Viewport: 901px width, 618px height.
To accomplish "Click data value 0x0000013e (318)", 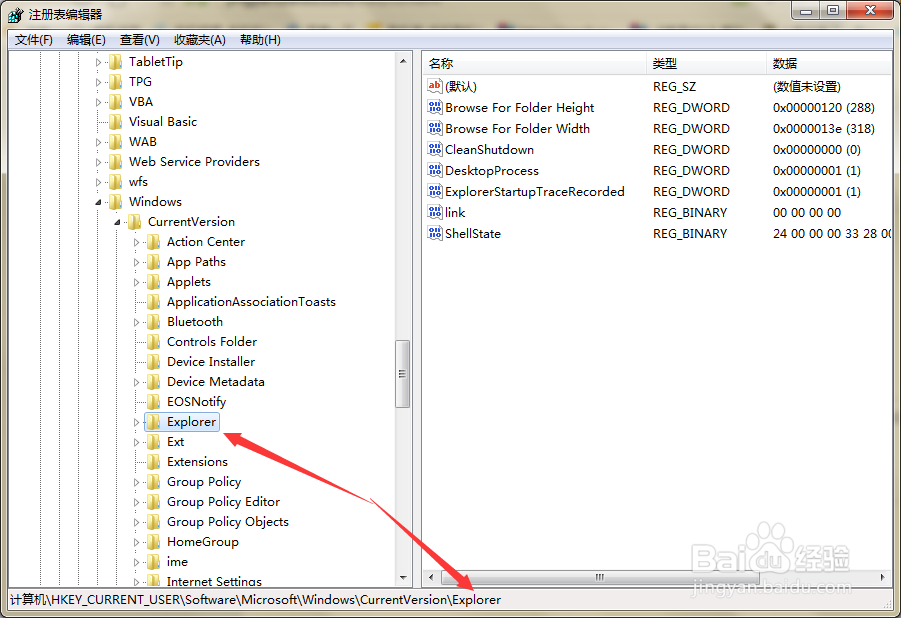I will point(823,128).
